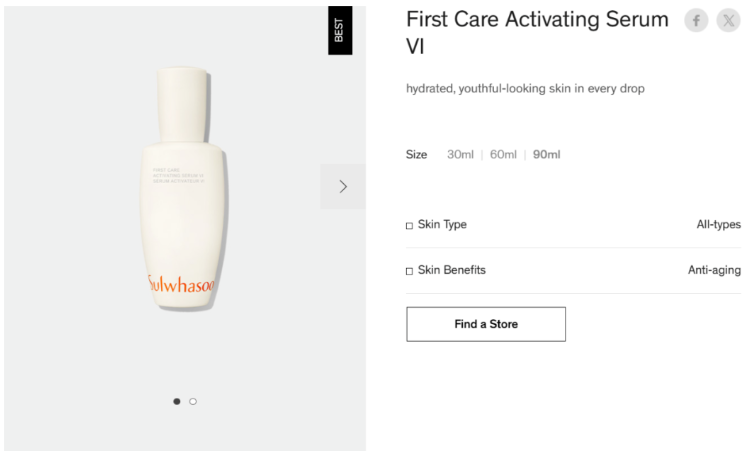749x457 pixels.
Task: Select the 90ml size option
Action: click(547, 154)
